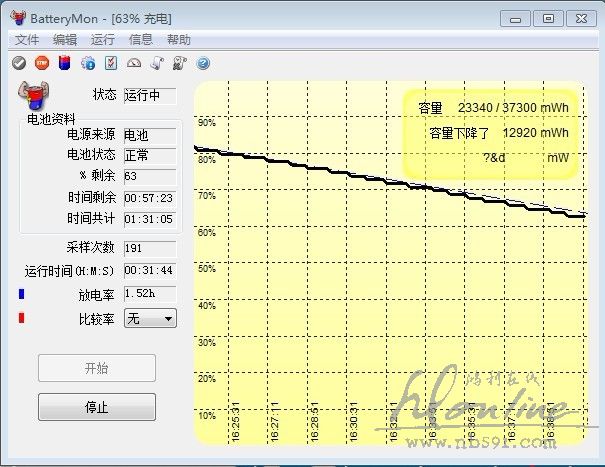This screenshot has width=605, height=467.
Task: Open the 帮助 menu
Action: pyautogui.click(x=179, y=39)
